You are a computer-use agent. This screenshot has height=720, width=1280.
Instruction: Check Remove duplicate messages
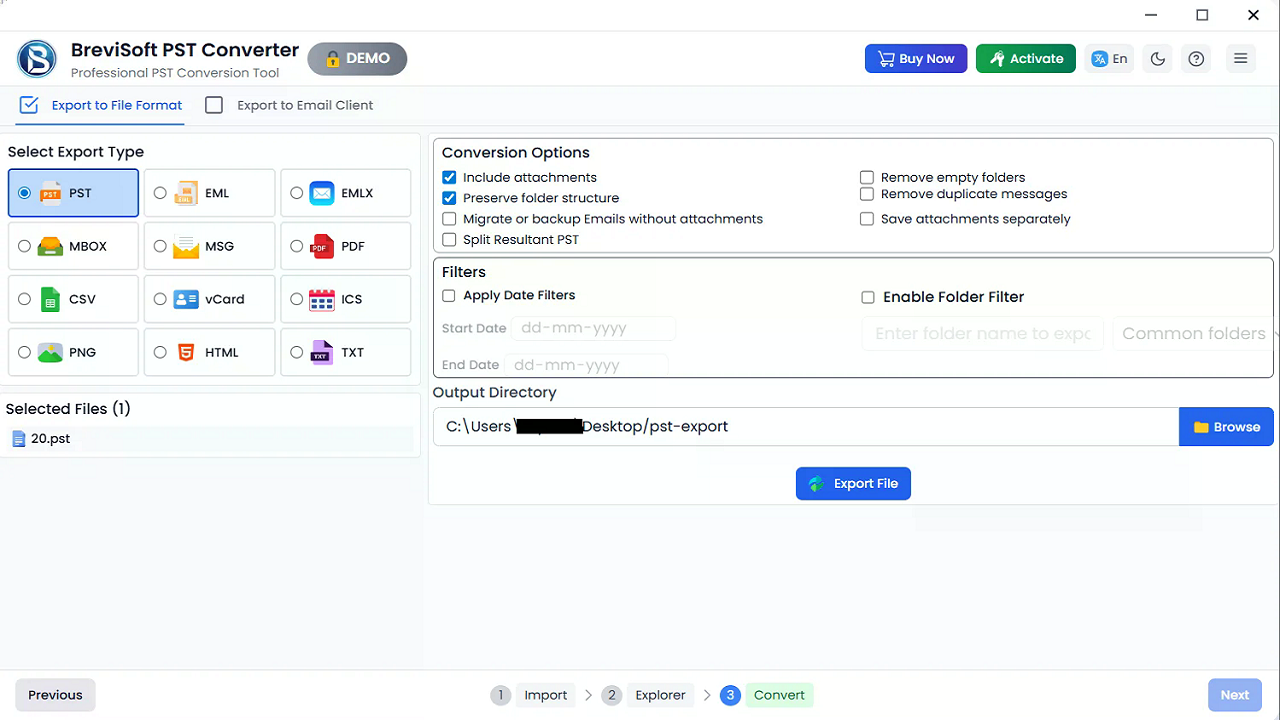coord(867,194)
